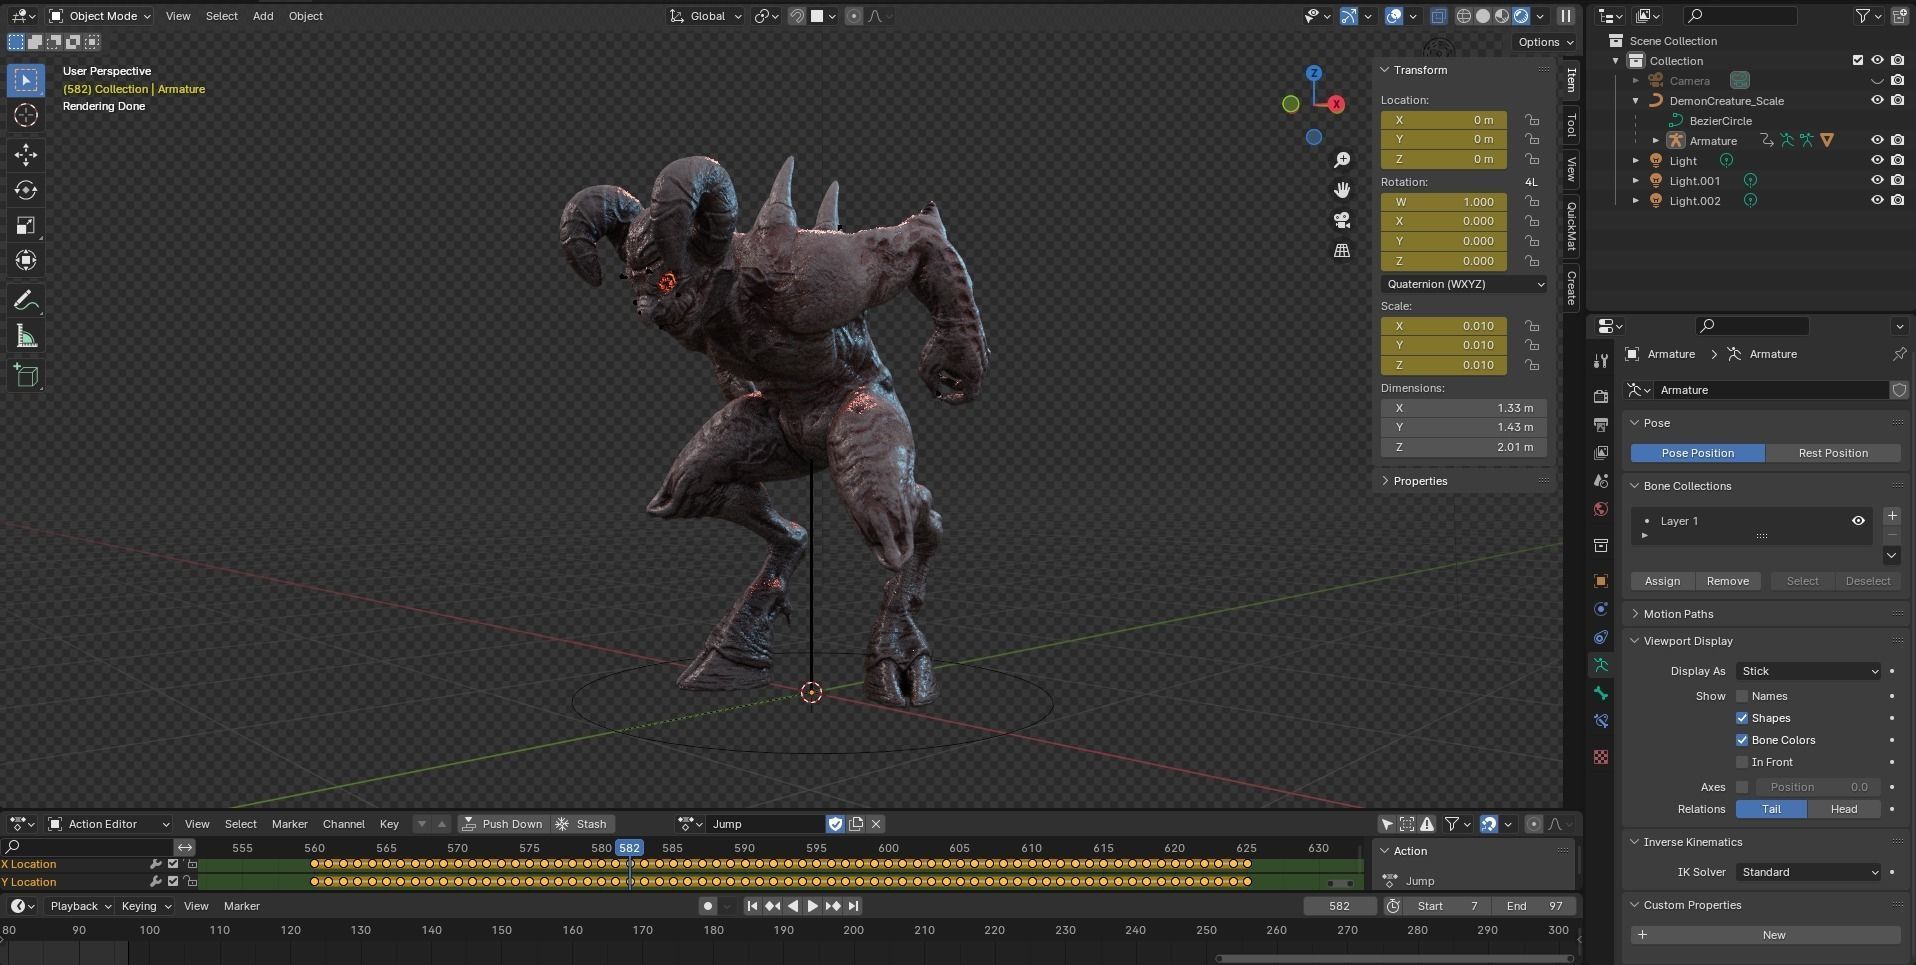Open the Object Mode dropdown

(100, 16)
